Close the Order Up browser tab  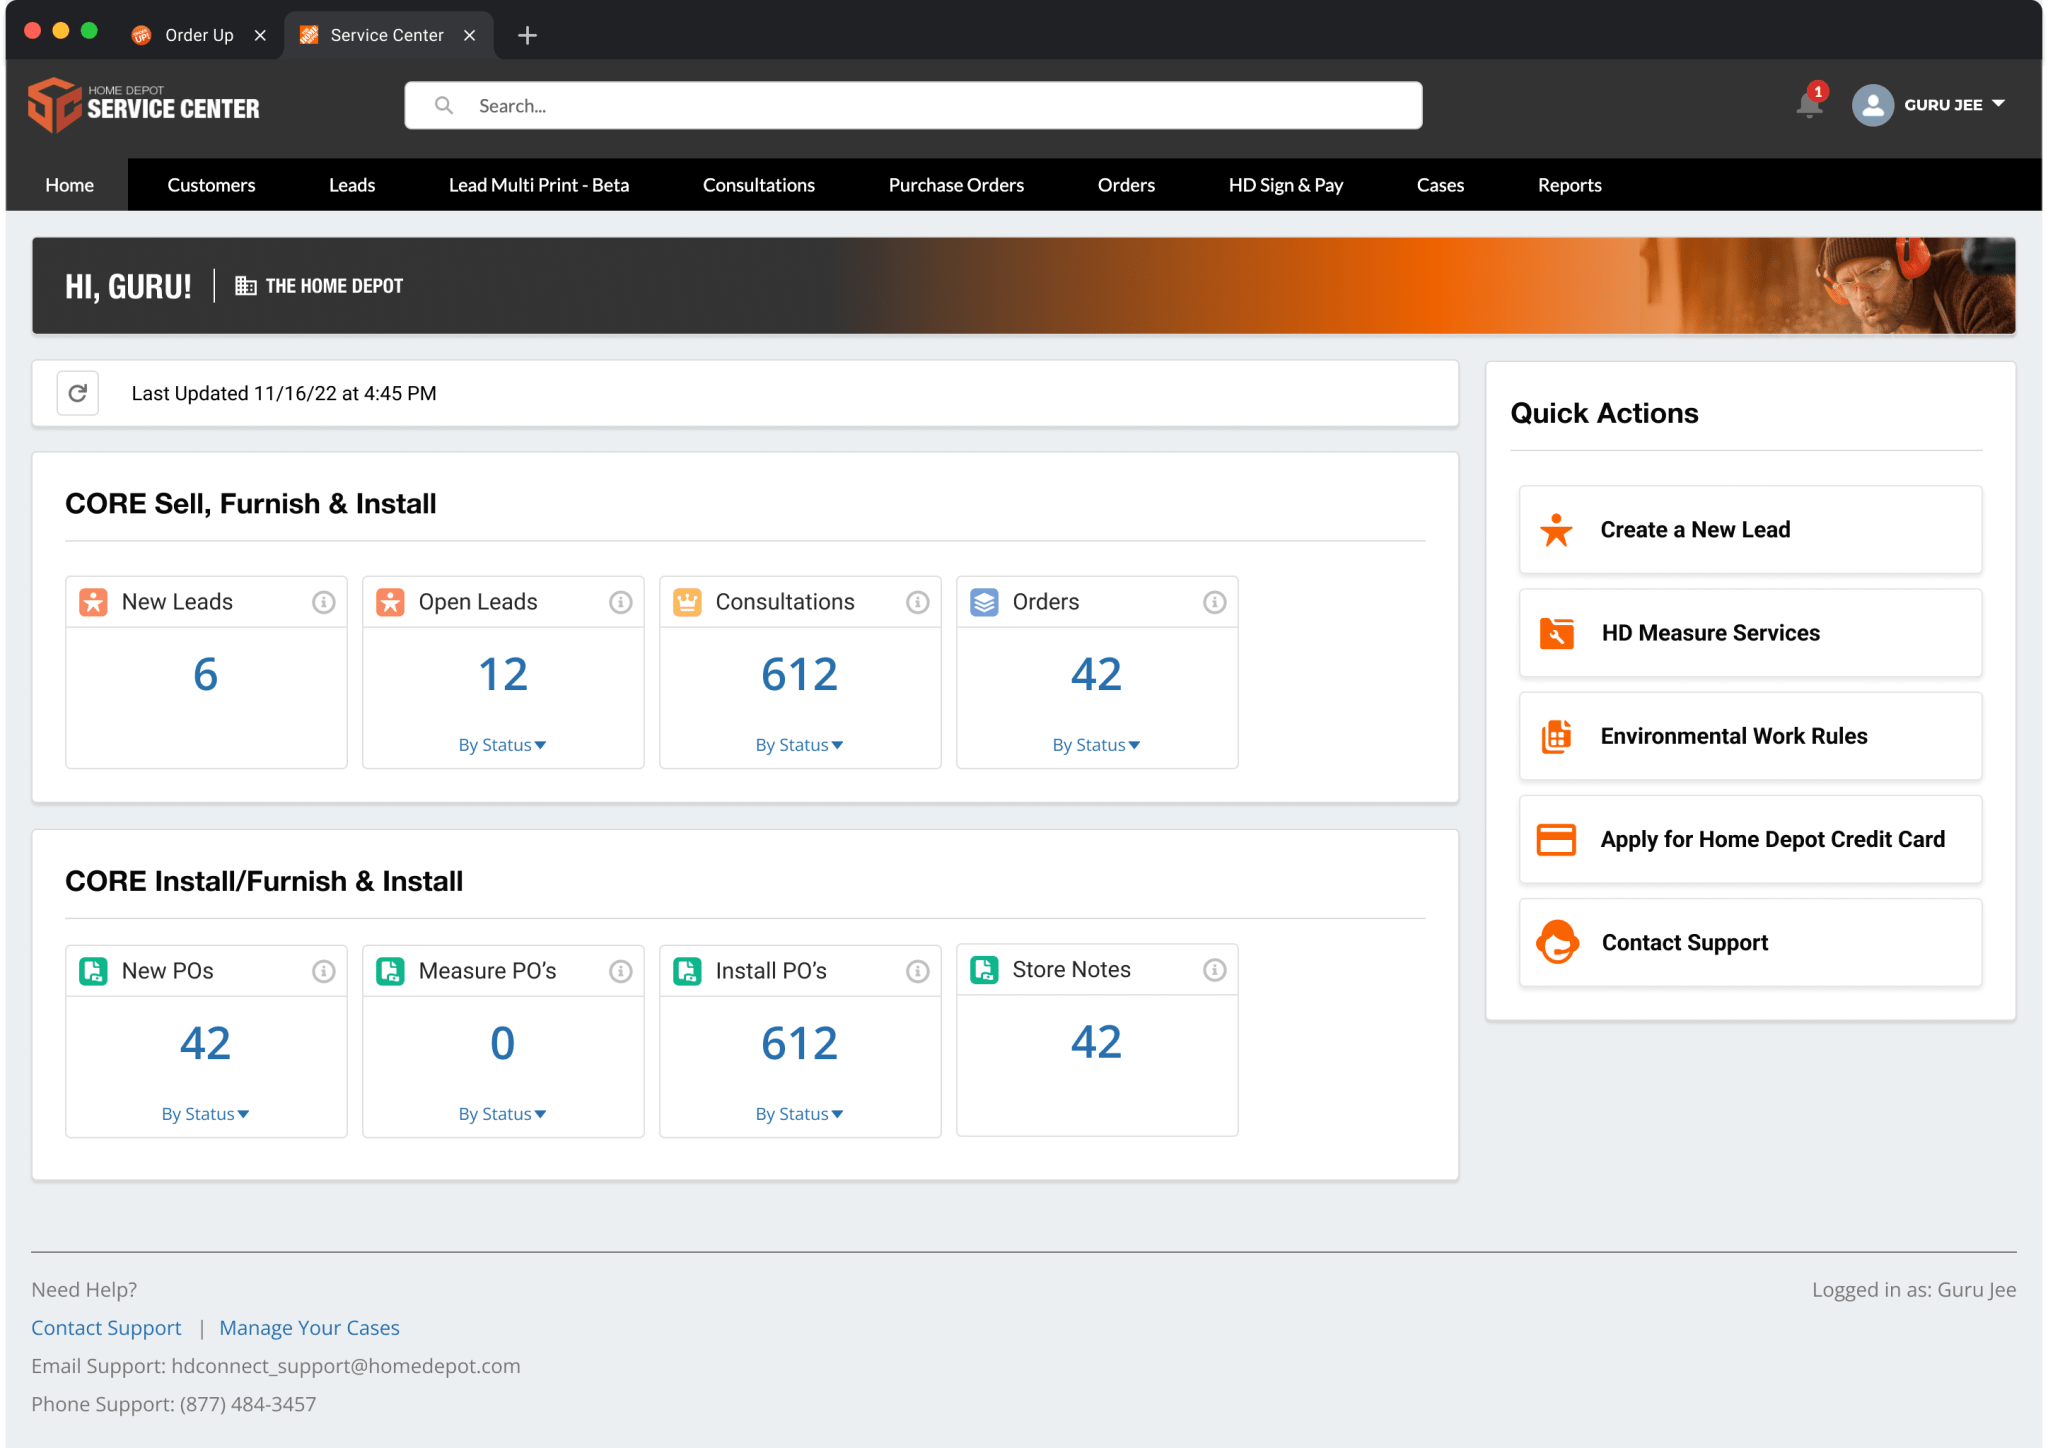tap(260, 35)
